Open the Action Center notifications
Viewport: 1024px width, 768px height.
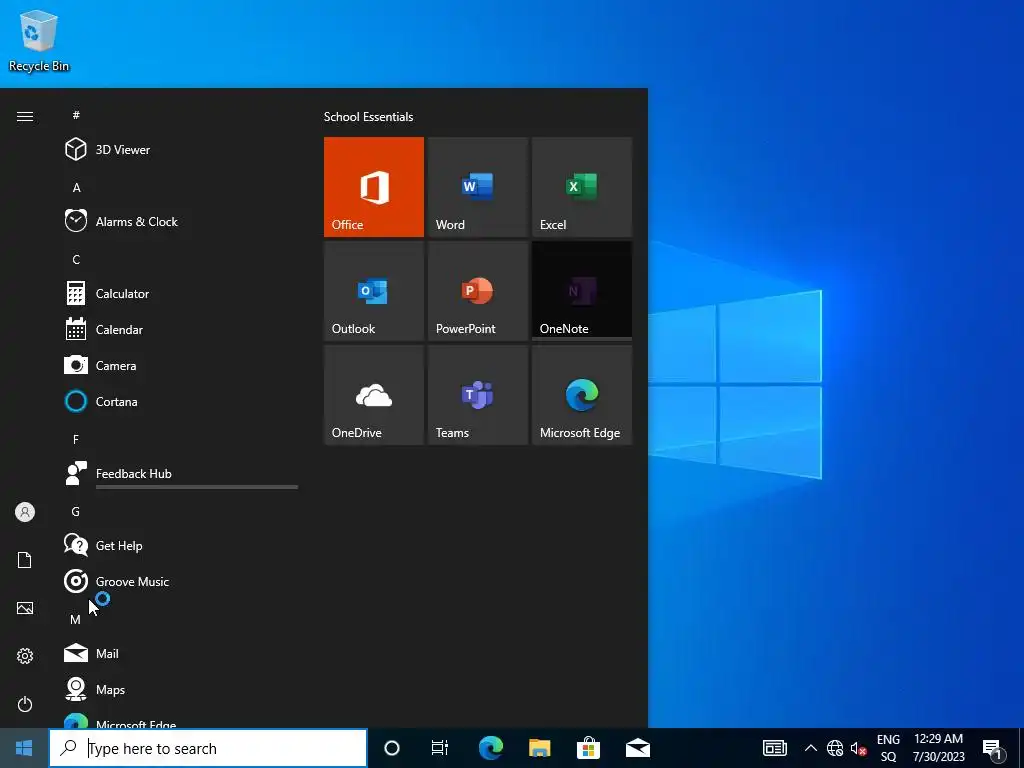(x=993, y=749)
